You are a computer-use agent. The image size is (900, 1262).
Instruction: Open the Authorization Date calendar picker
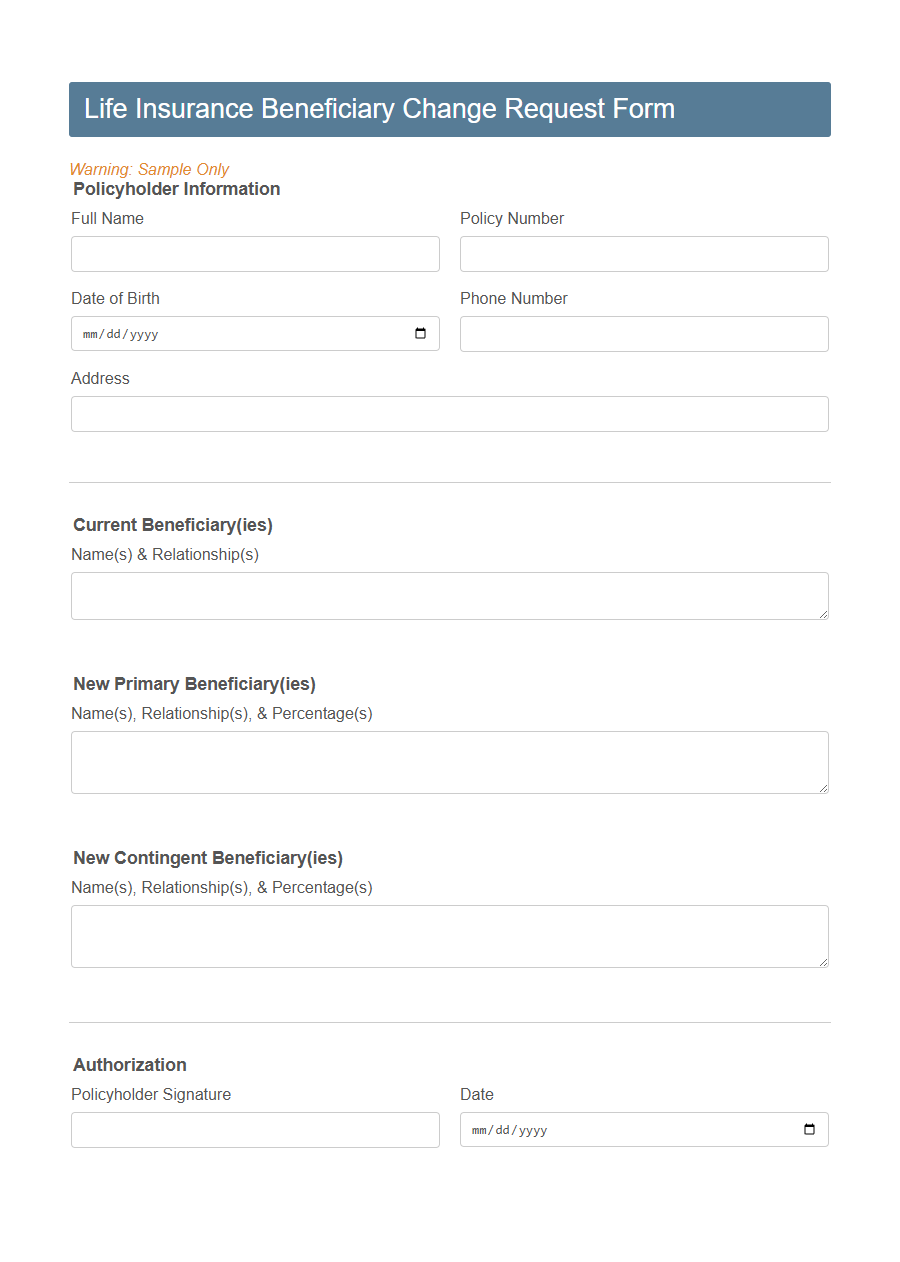(808, 1129)
